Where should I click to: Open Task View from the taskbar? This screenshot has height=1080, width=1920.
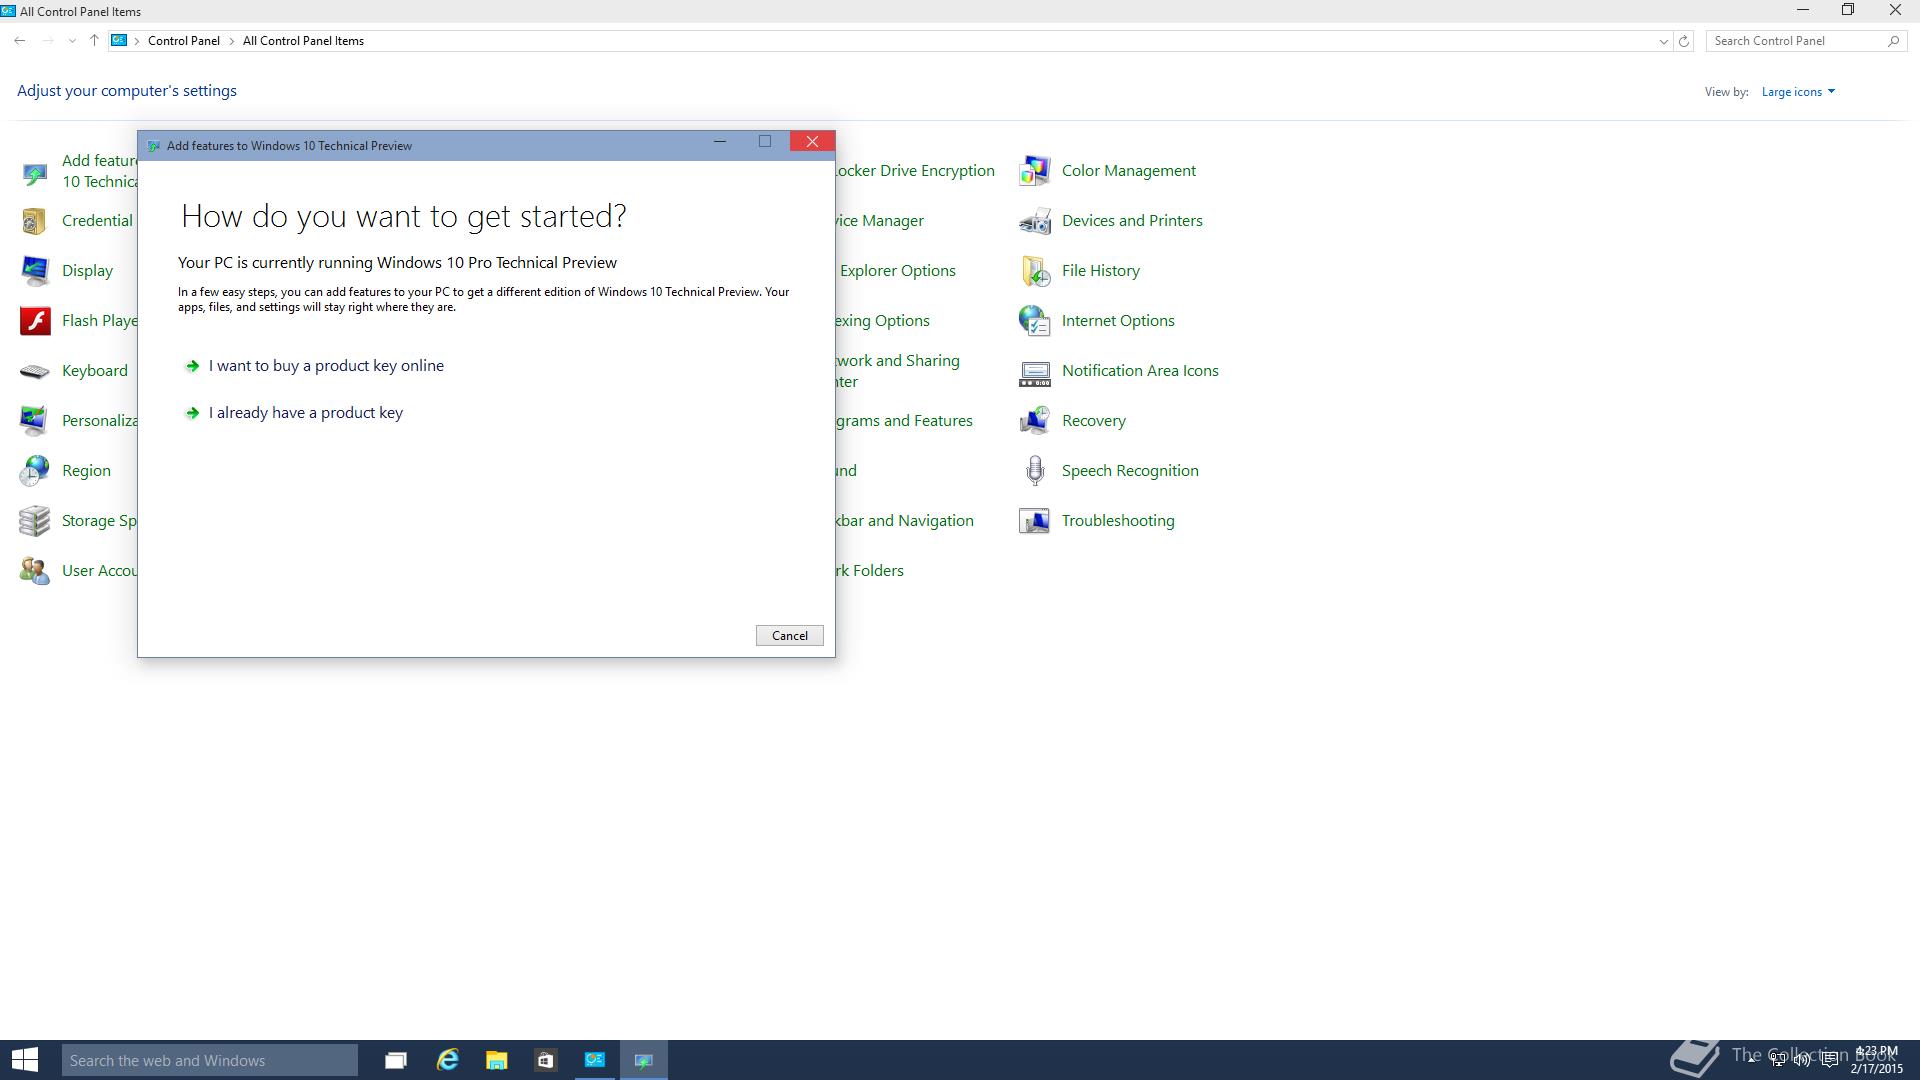[396, 1060]
